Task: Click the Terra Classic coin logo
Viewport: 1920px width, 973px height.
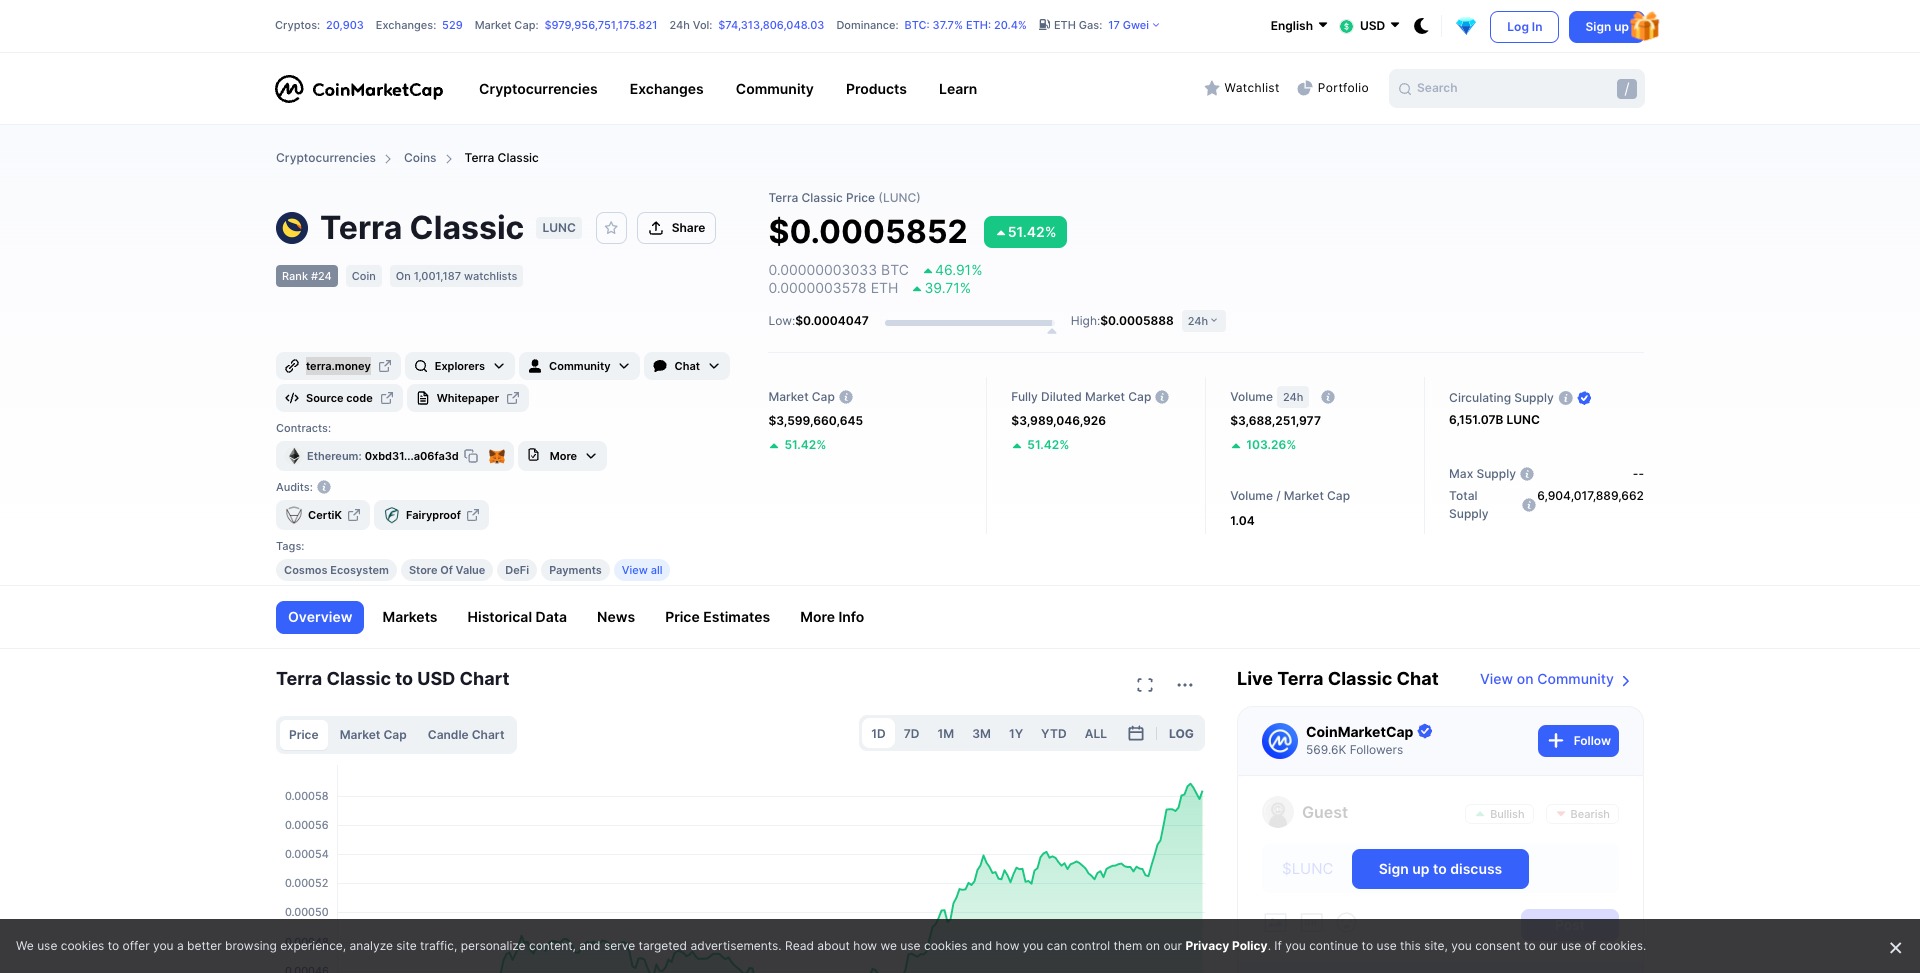Action: tap(292, 228)
